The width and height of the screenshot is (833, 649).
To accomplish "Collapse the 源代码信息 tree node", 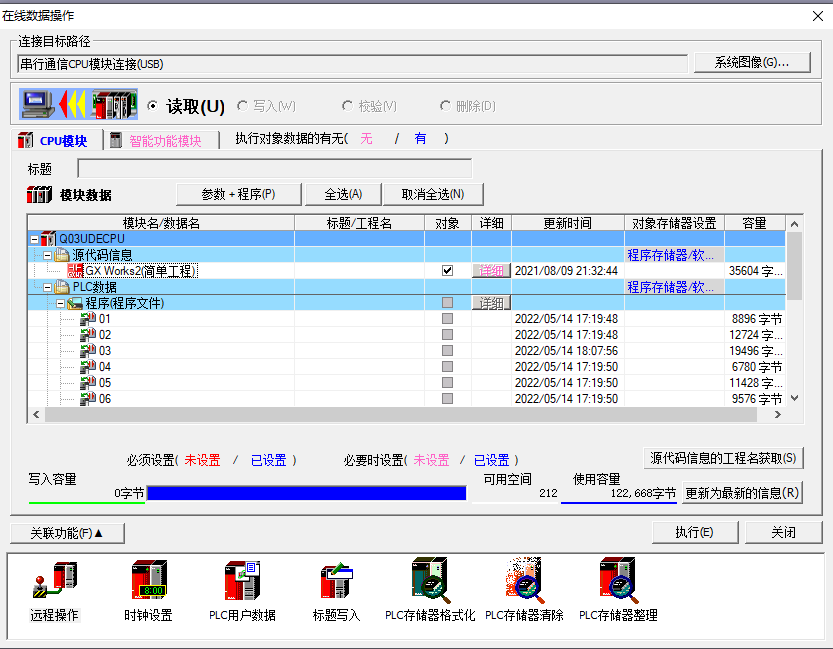I will (x=47, y=255).
